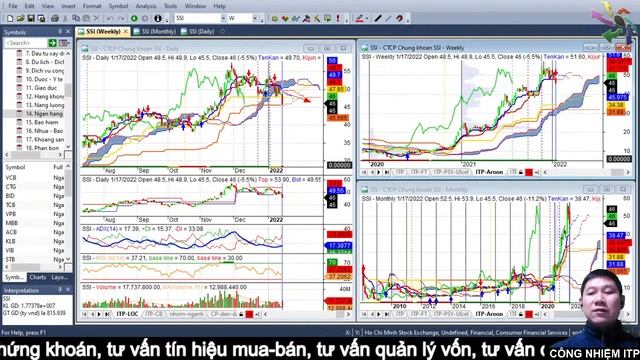Select the thin line drawing tool
The image size is (640, 360).
(x=389, y=18)
